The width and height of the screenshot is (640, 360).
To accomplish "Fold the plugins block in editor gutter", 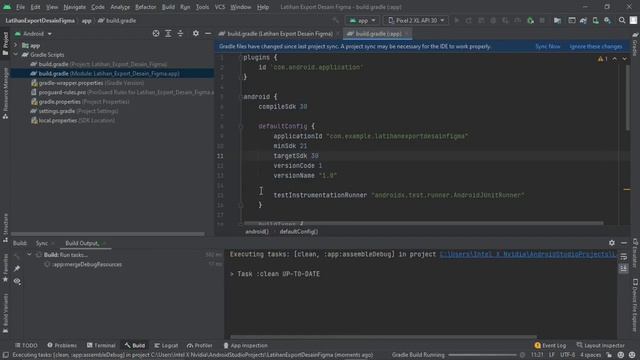I will pos(240,58).
